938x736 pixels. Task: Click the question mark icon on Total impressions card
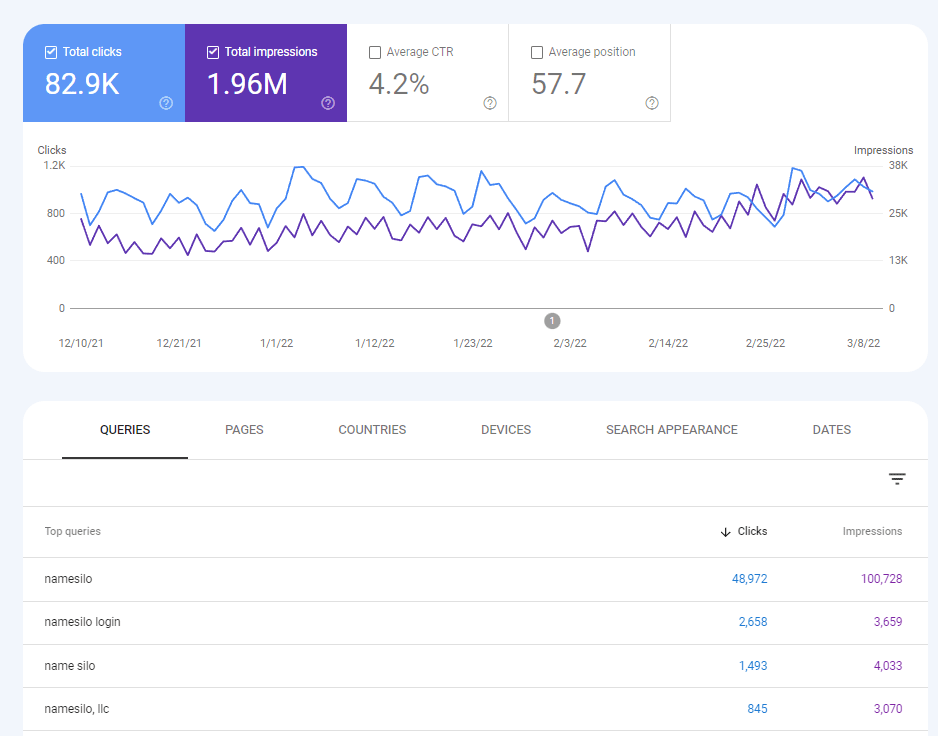[x=327, y=103]
